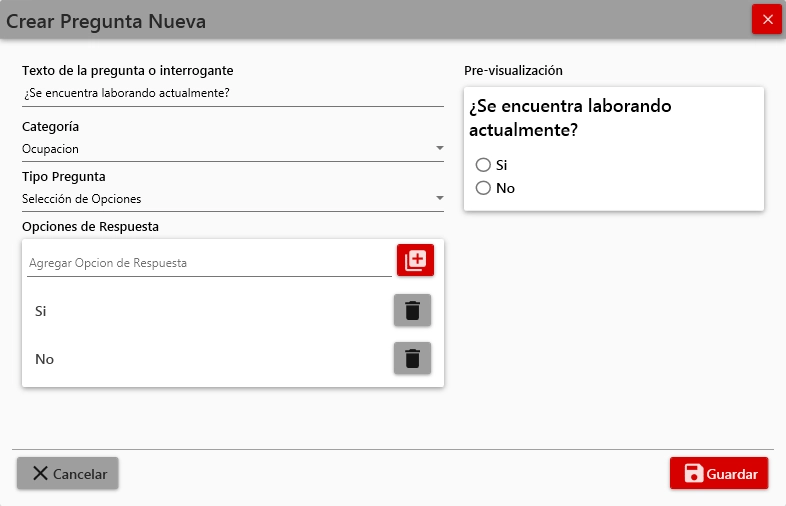Delete the "Si" answer option with trash icon
The width and height of the screenshot is (786, 506).
coord(412,311)
